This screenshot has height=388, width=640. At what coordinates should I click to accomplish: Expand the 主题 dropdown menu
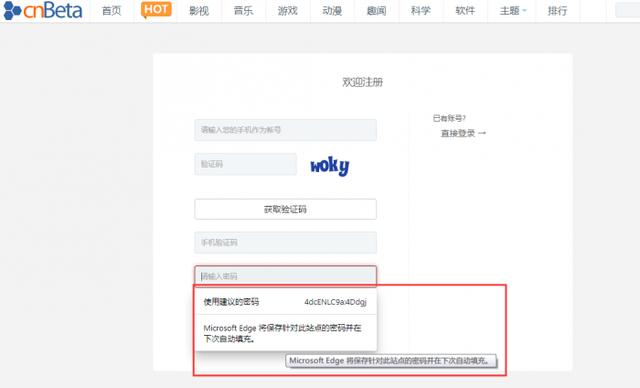[513, 11]
